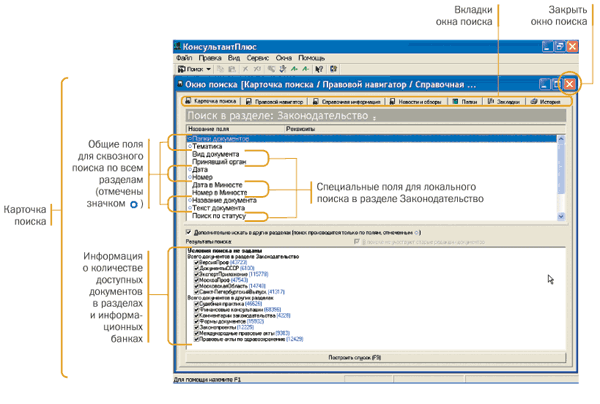
Task: Select the Дата в Минюсте field row
Action: point(372,184)
